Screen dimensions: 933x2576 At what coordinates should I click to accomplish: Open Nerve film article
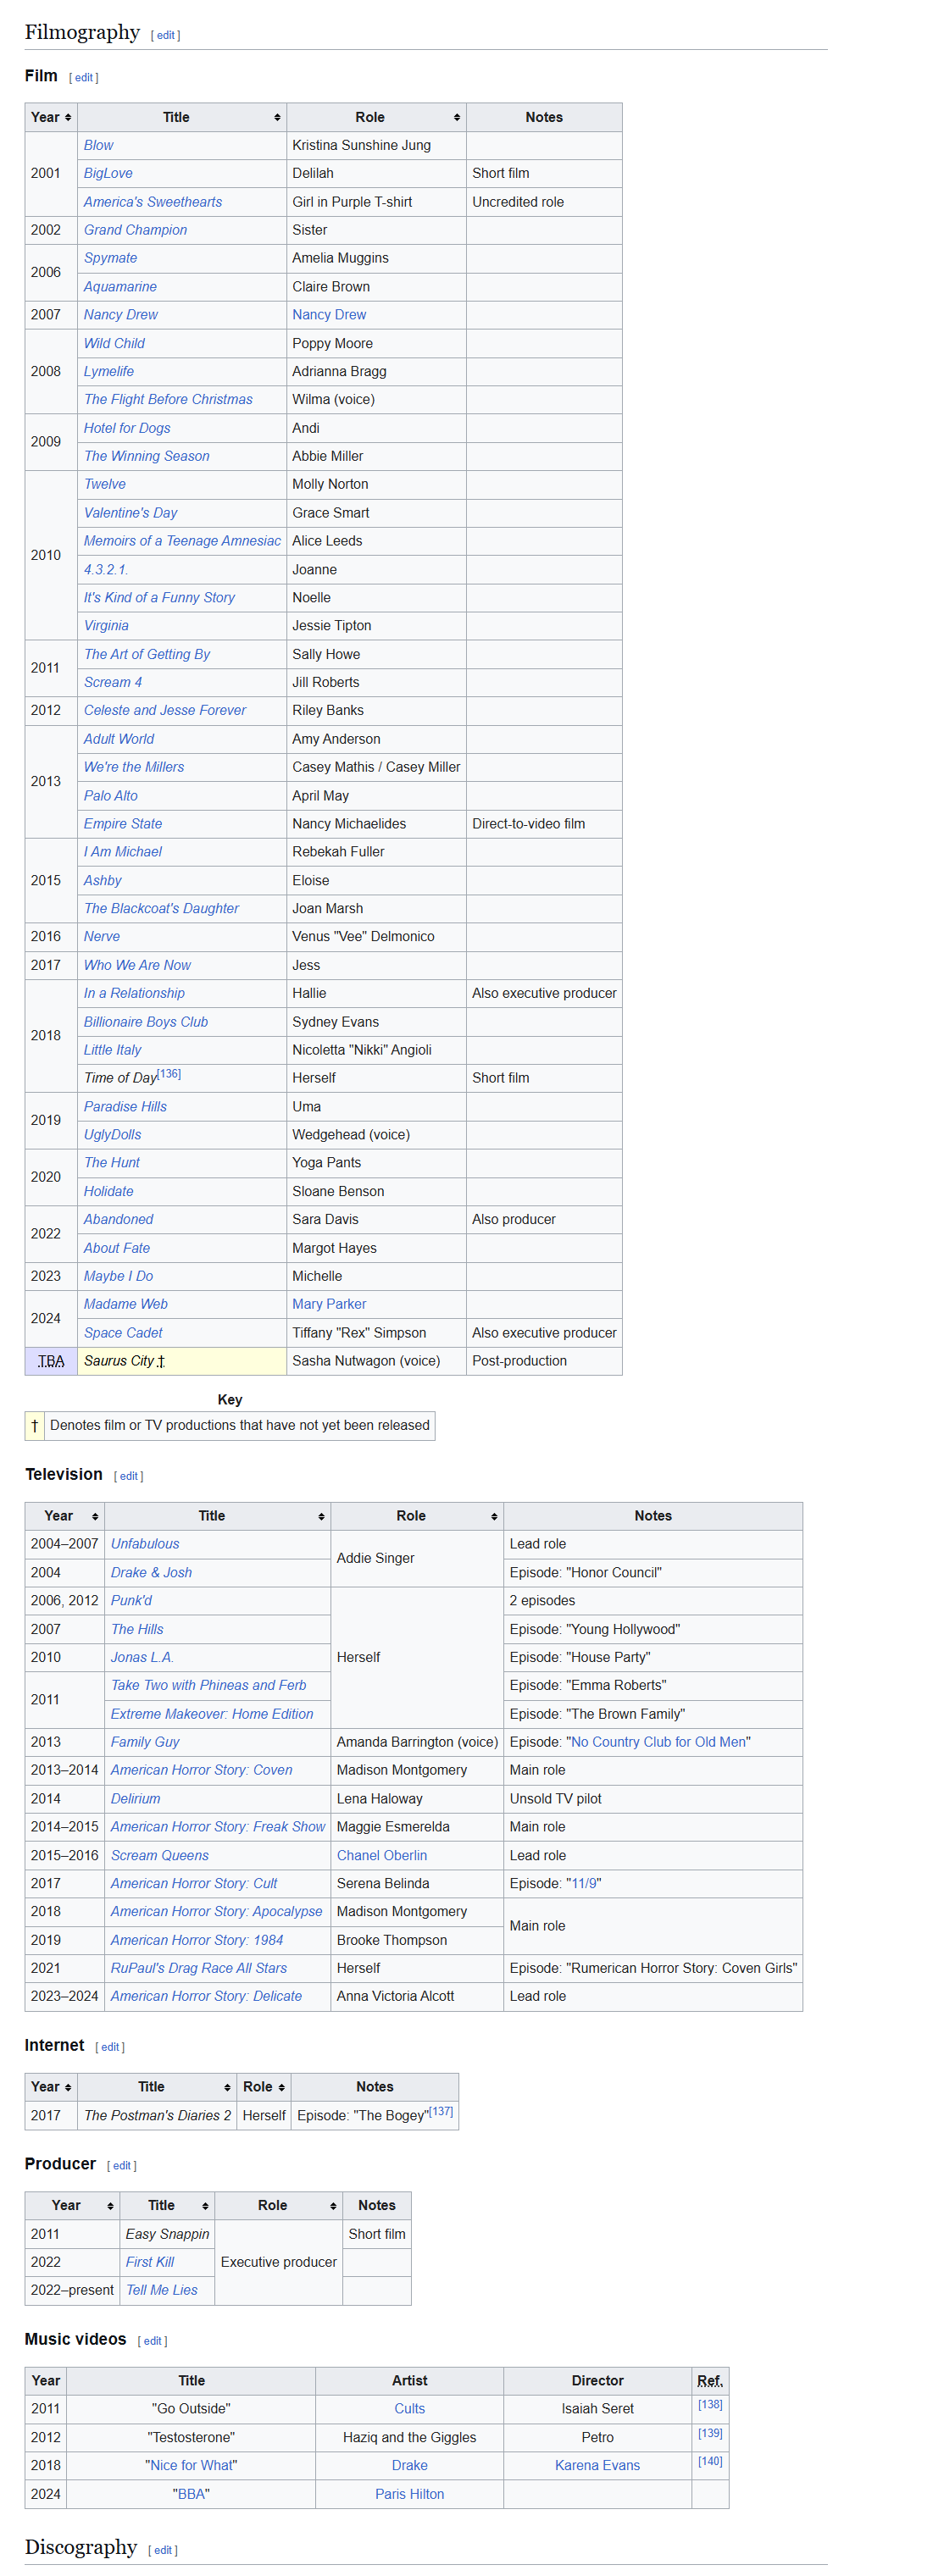102,936
